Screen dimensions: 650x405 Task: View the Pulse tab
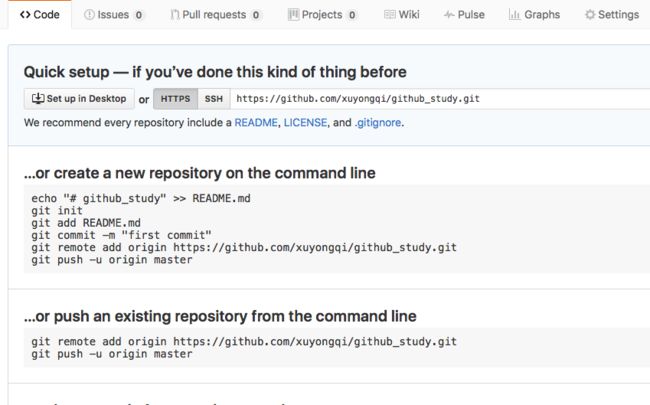[x=464, y=15]
